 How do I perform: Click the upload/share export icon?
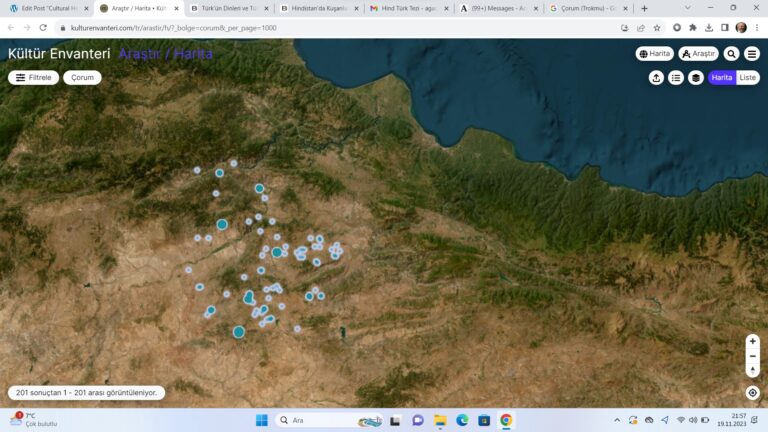656,77
